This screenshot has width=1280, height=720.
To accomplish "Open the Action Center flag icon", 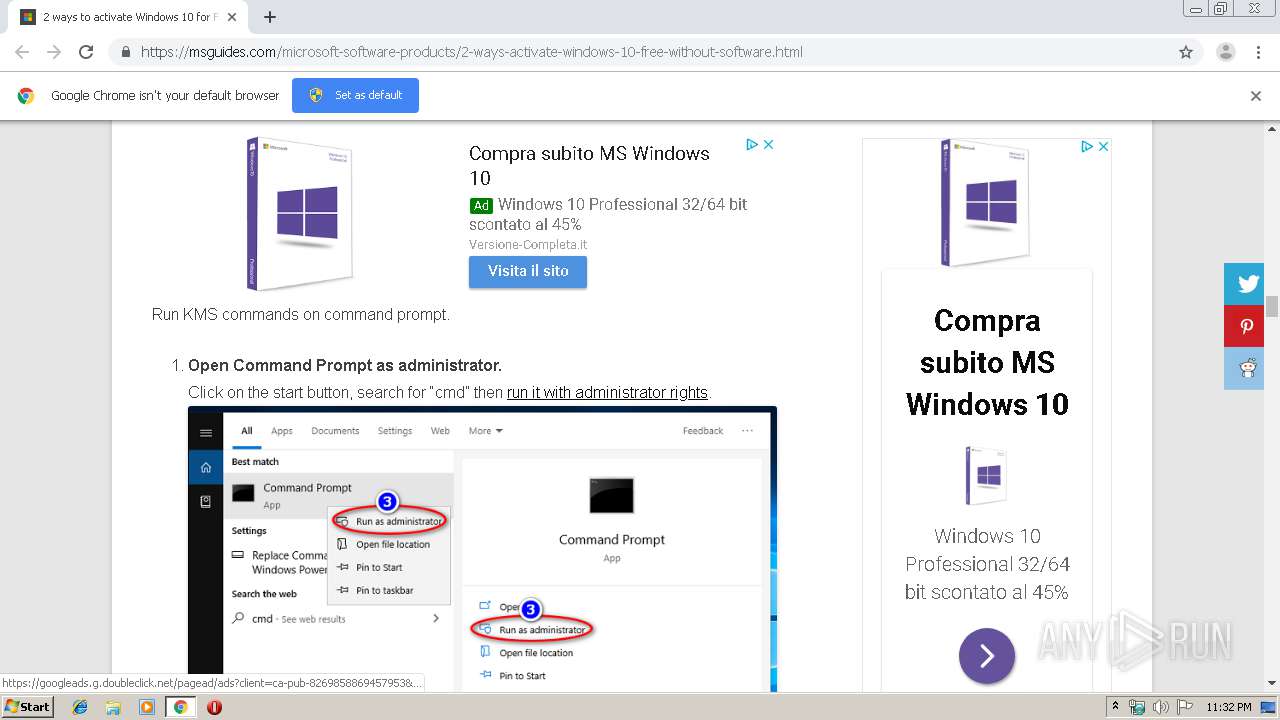I will tap(1183, 707).
